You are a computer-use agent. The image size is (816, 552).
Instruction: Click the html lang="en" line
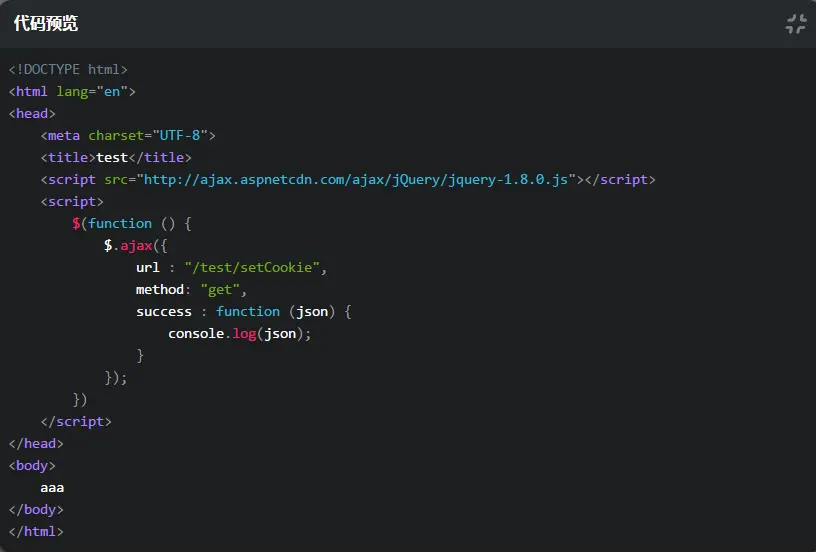click(72, 92)
